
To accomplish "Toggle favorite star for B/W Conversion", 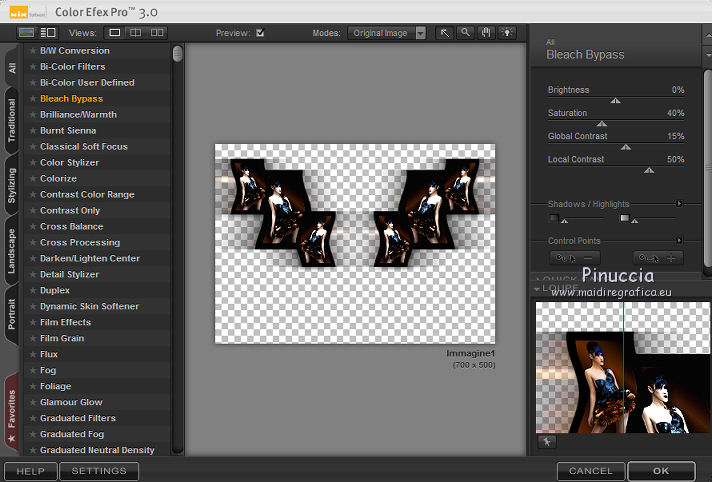I will point(33,51).
